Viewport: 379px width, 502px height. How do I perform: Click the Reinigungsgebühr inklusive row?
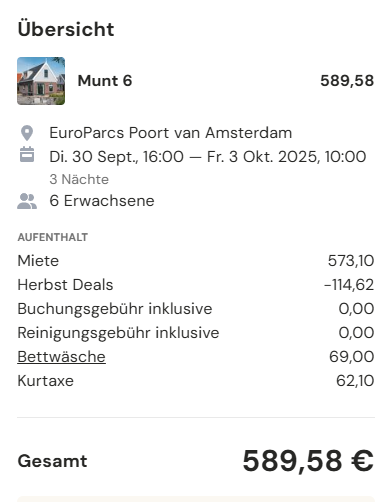196,333
